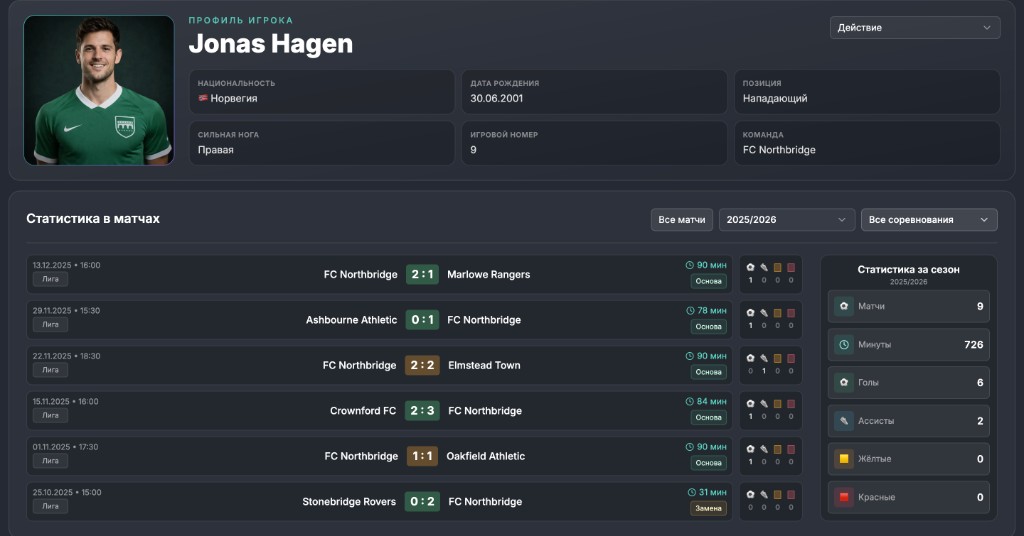Click the Команда FC Northbridge field

[x=867, y=143]
